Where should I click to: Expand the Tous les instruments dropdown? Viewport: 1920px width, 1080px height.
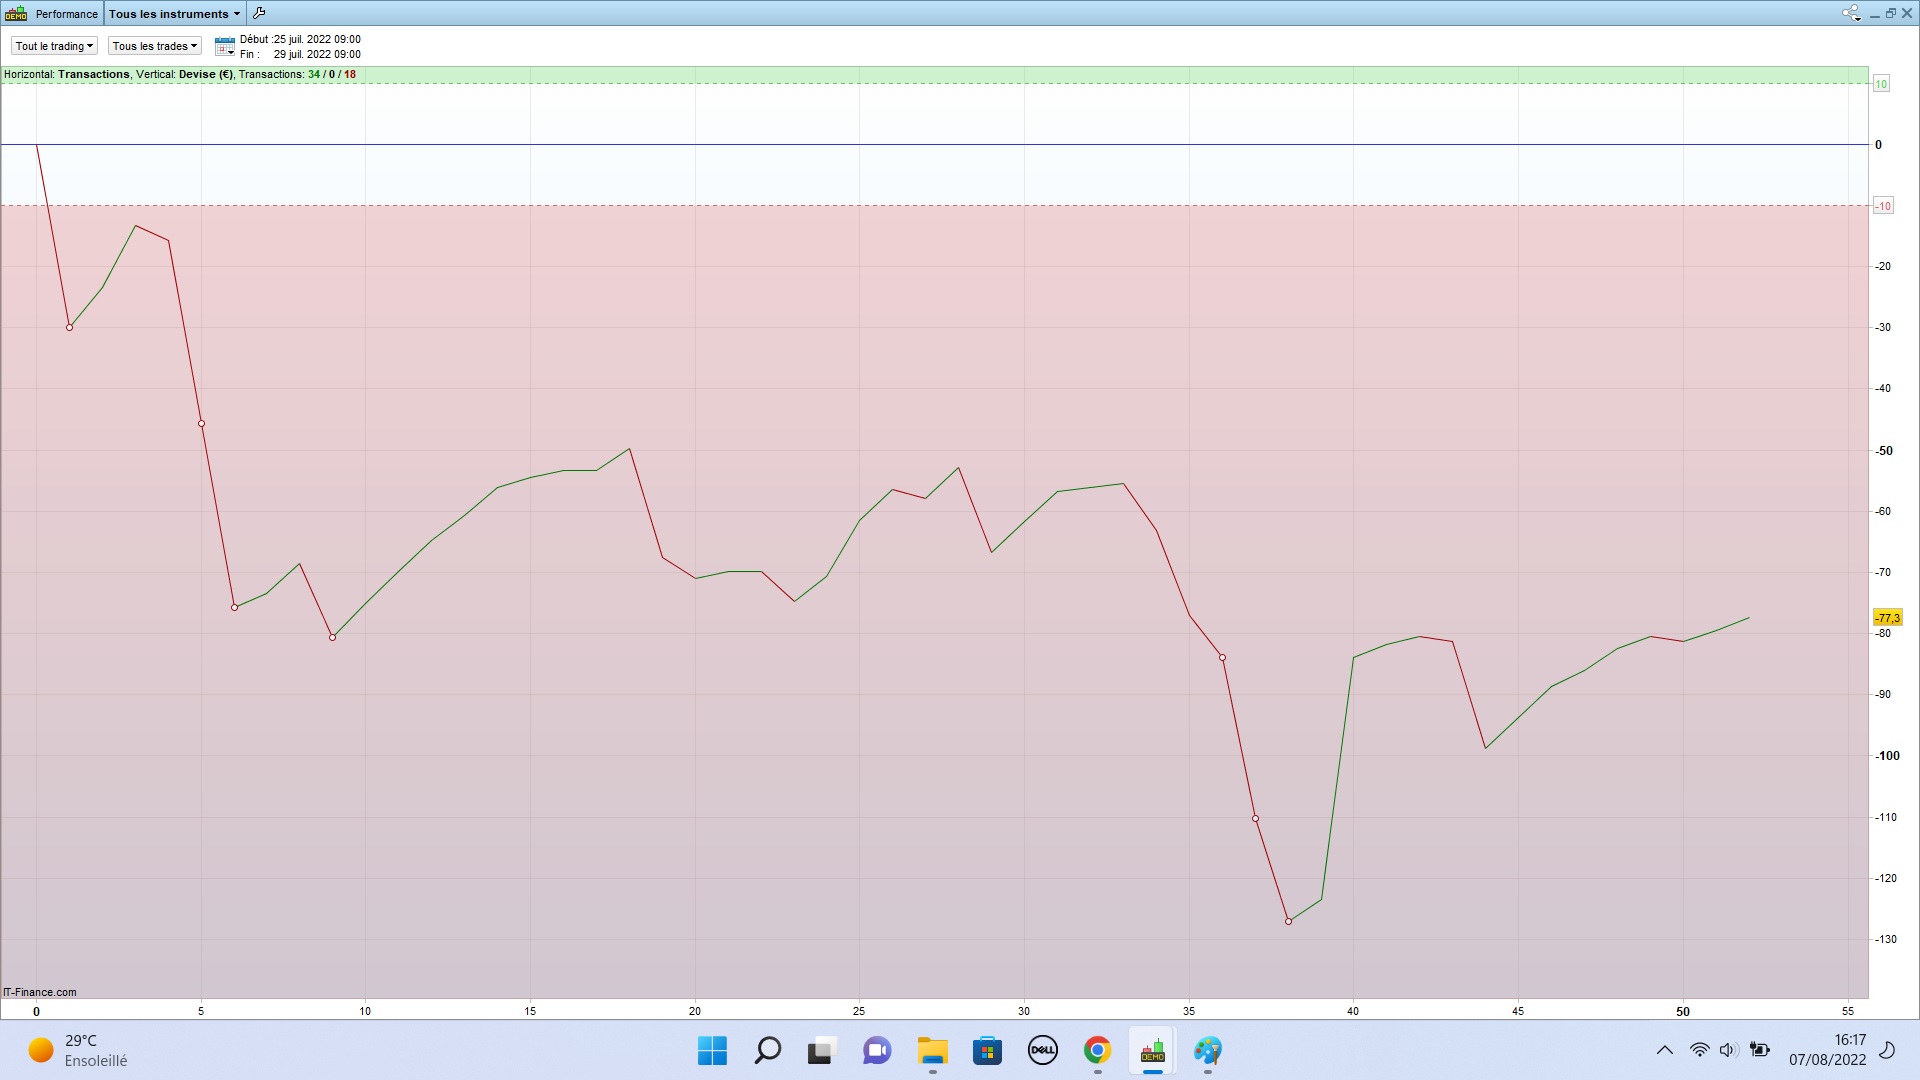174,14
